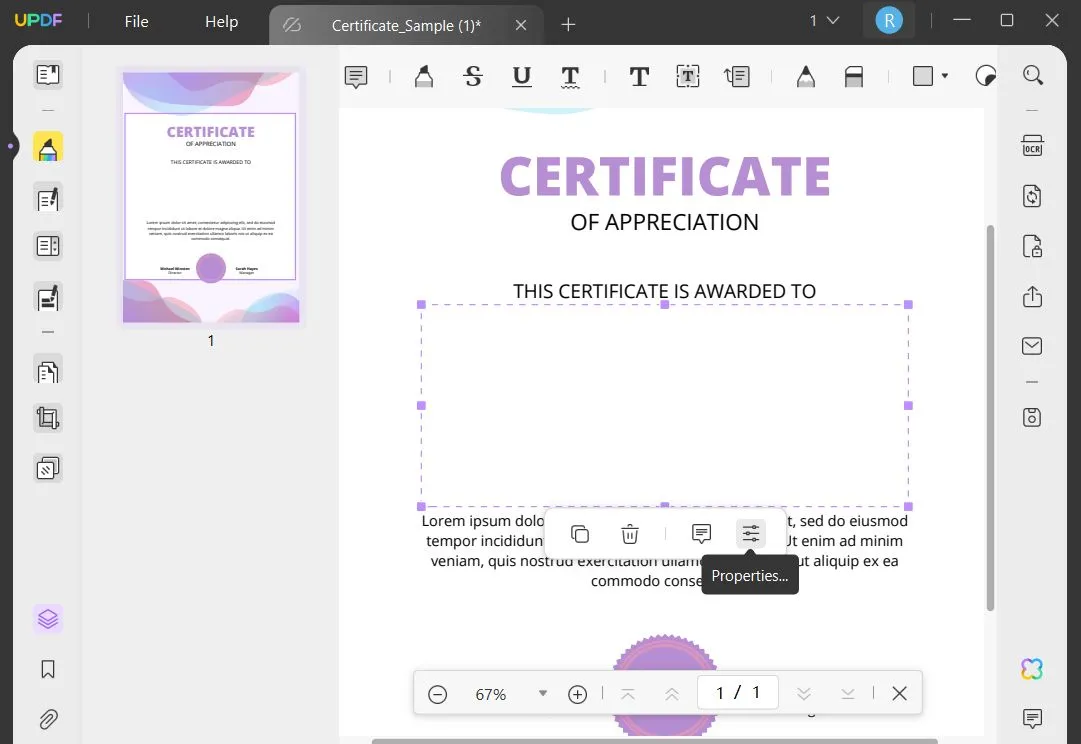
Task: Select the highlighter annotation tool
Action: [423, 76]
